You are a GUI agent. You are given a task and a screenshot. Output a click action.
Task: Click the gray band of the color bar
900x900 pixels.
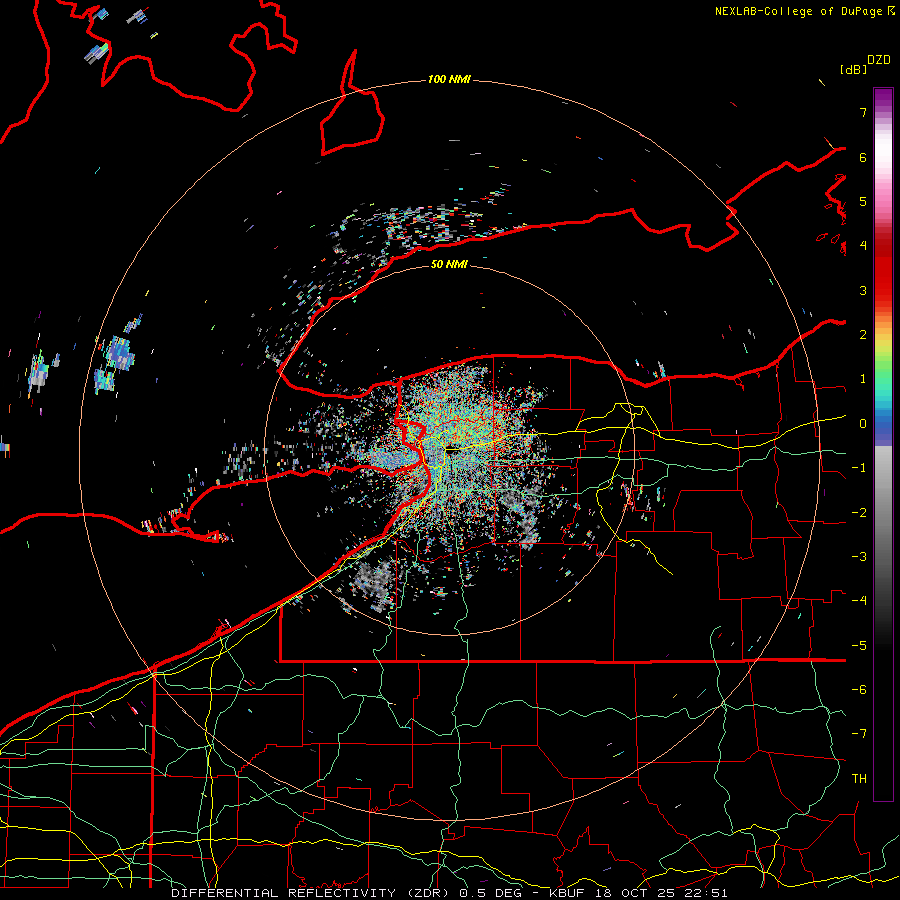click(x=883, y=494)
